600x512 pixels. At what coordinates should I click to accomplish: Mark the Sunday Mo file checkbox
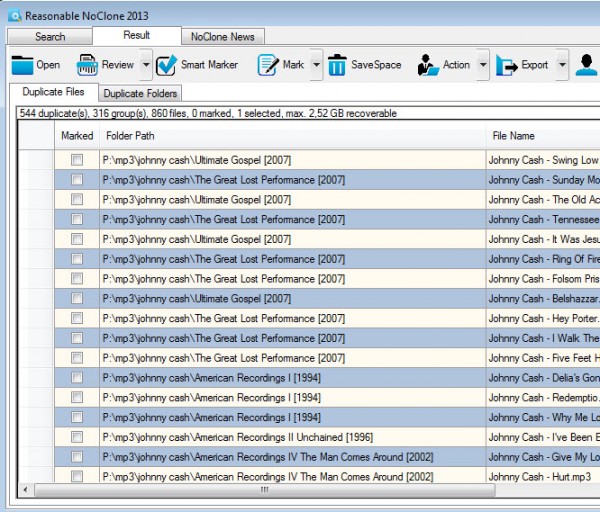tap(77, 179)
